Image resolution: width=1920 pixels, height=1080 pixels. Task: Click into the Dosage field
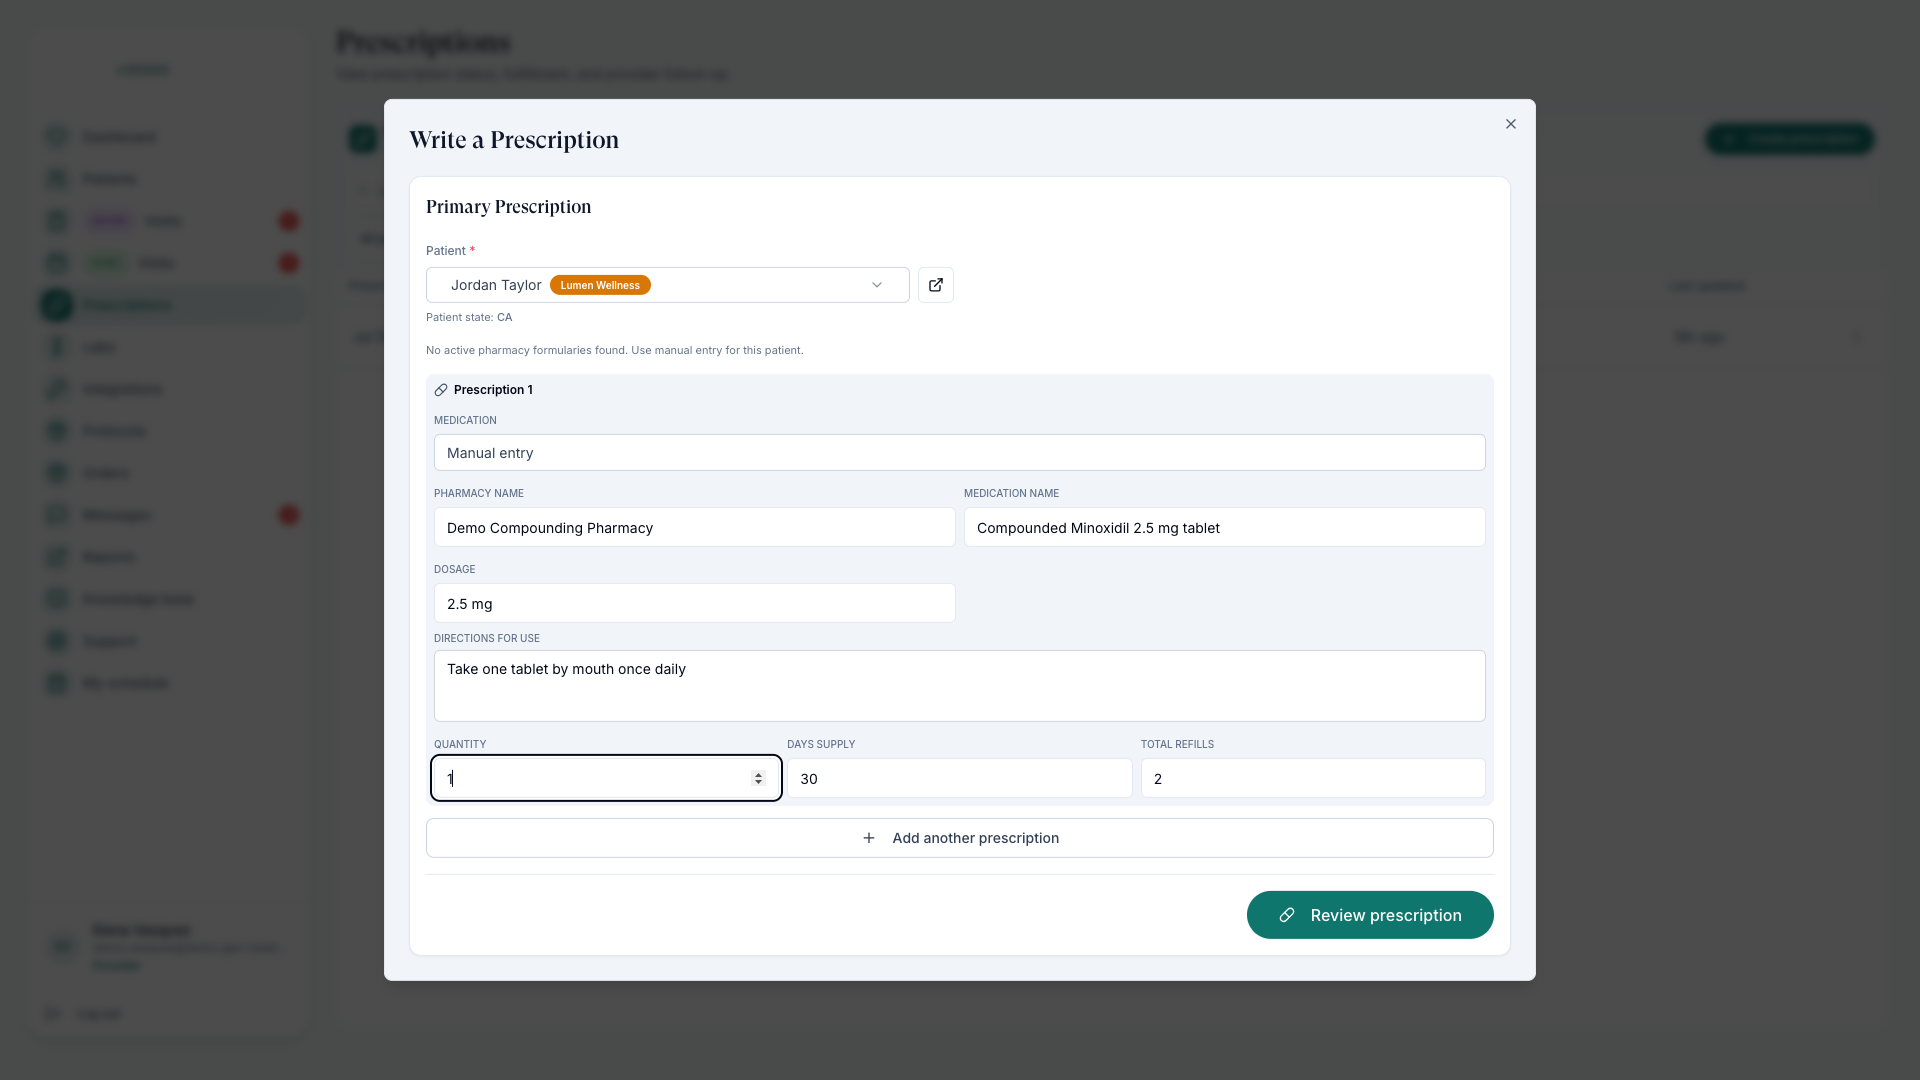click(x=694, y=604)
